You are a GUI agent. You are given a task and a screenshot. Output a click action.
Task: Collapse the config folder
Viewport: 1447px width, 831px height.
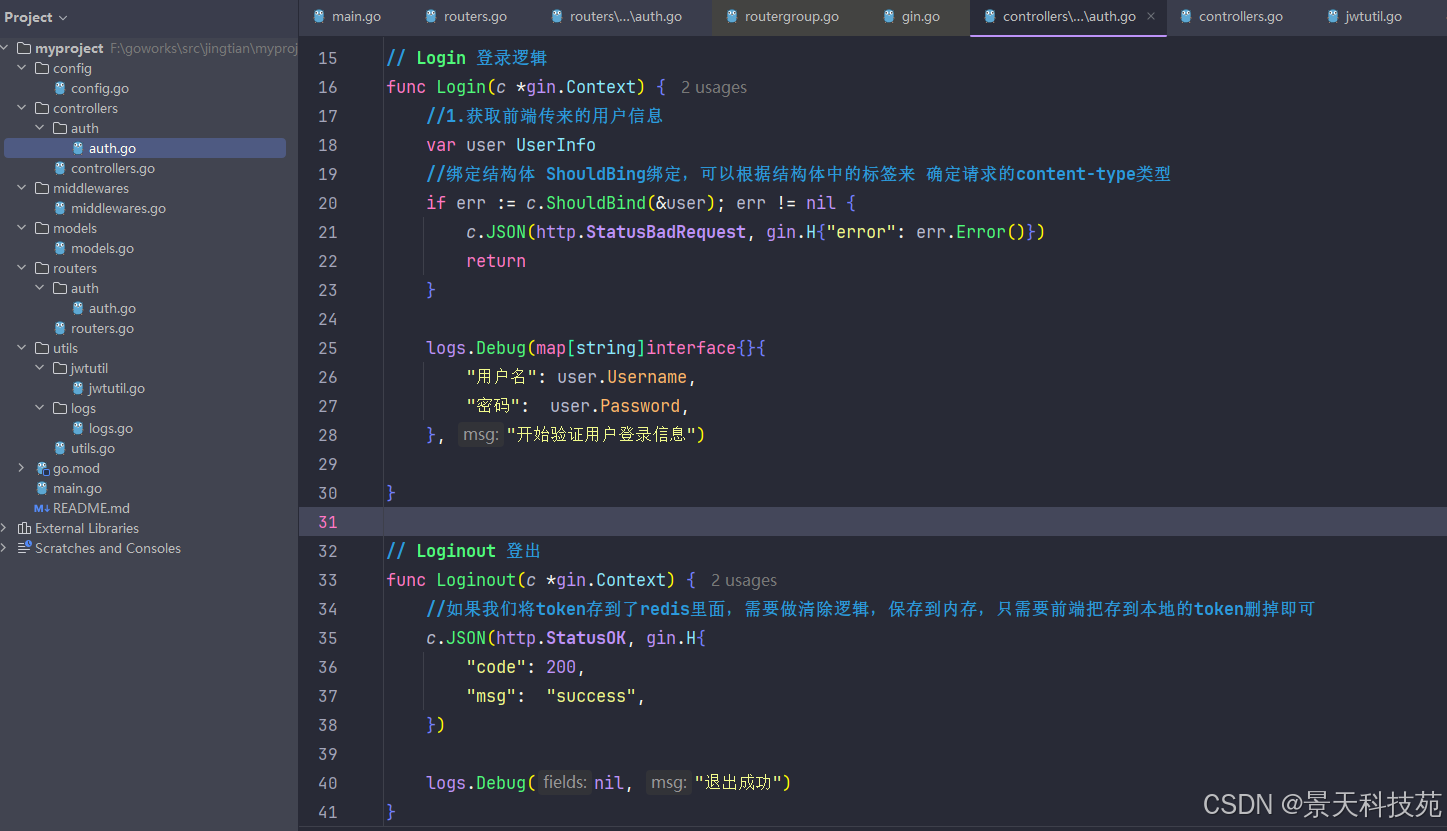click(x=22, y=68)
